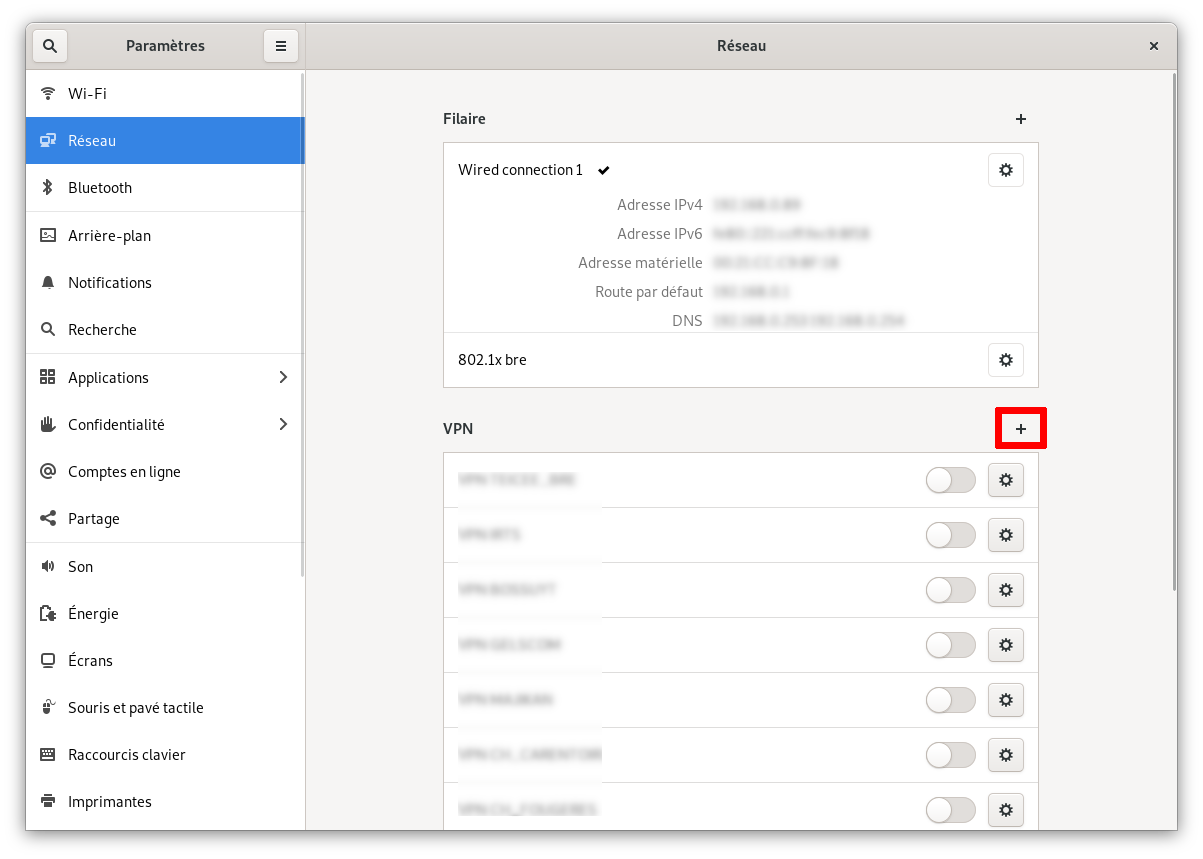The height and width of the screenshot is (859, 1203).
Task: Add a new VPN with the plus button
Action: pyautogui.click(x=1021, y=429)
